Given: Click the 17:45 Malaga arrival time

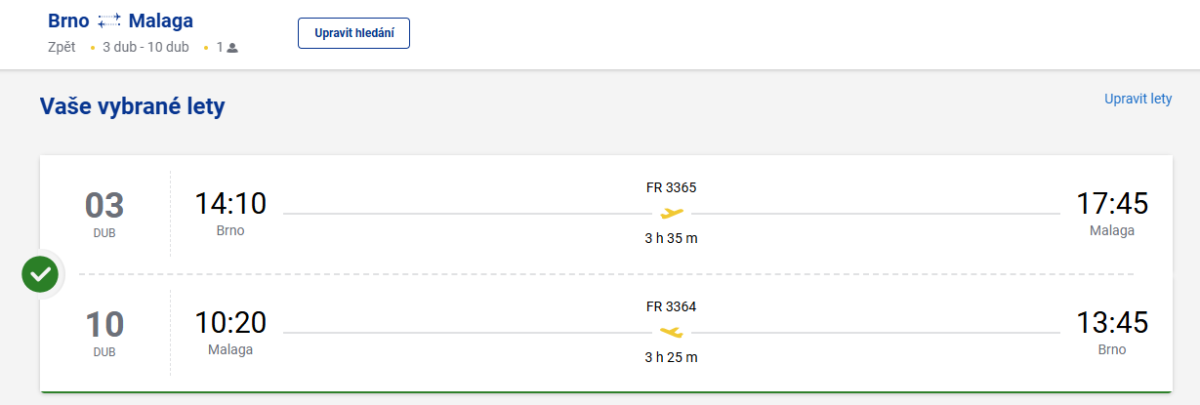Looking at the screenshot, I should [1112, 204].
